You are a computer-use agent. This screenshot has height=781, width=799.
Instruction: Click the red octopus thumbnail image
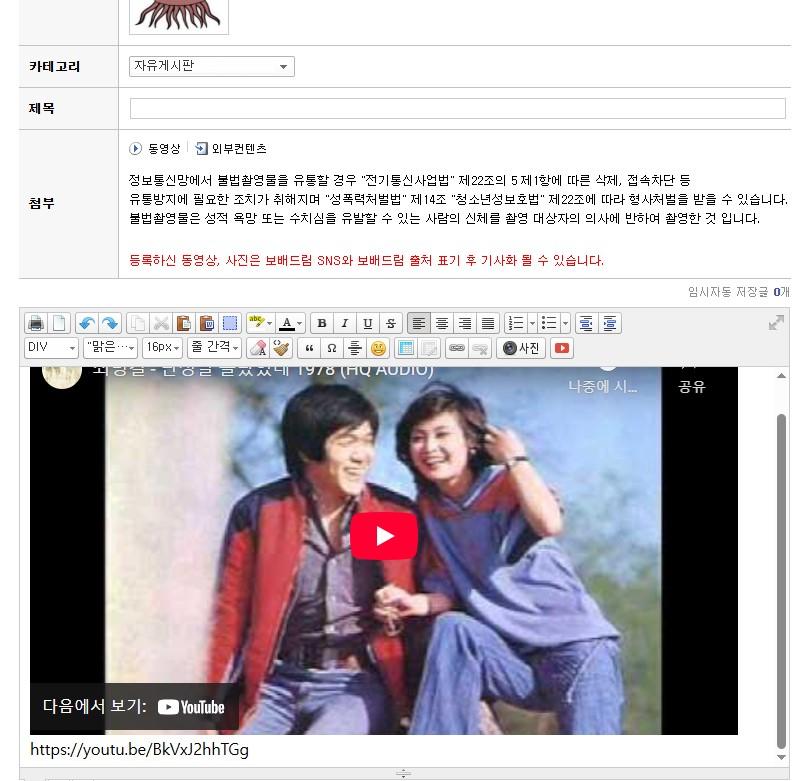point(179,15)
